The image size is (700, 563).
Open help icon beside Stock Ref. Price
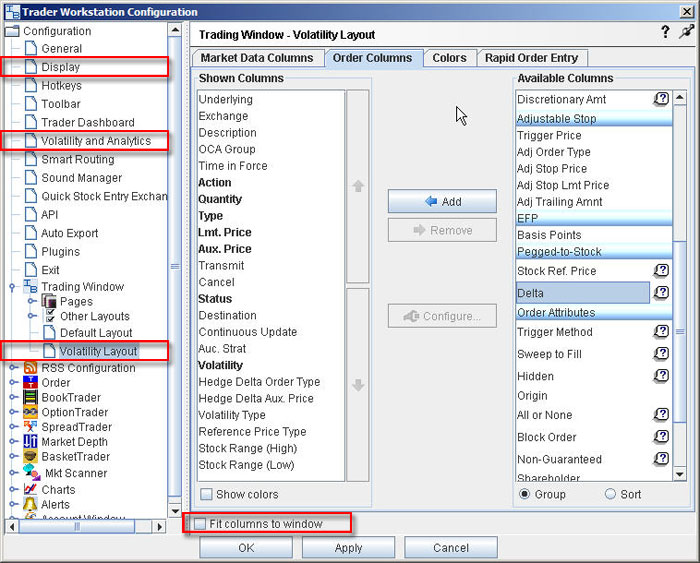pyautogui.click(x=661, y=270)
